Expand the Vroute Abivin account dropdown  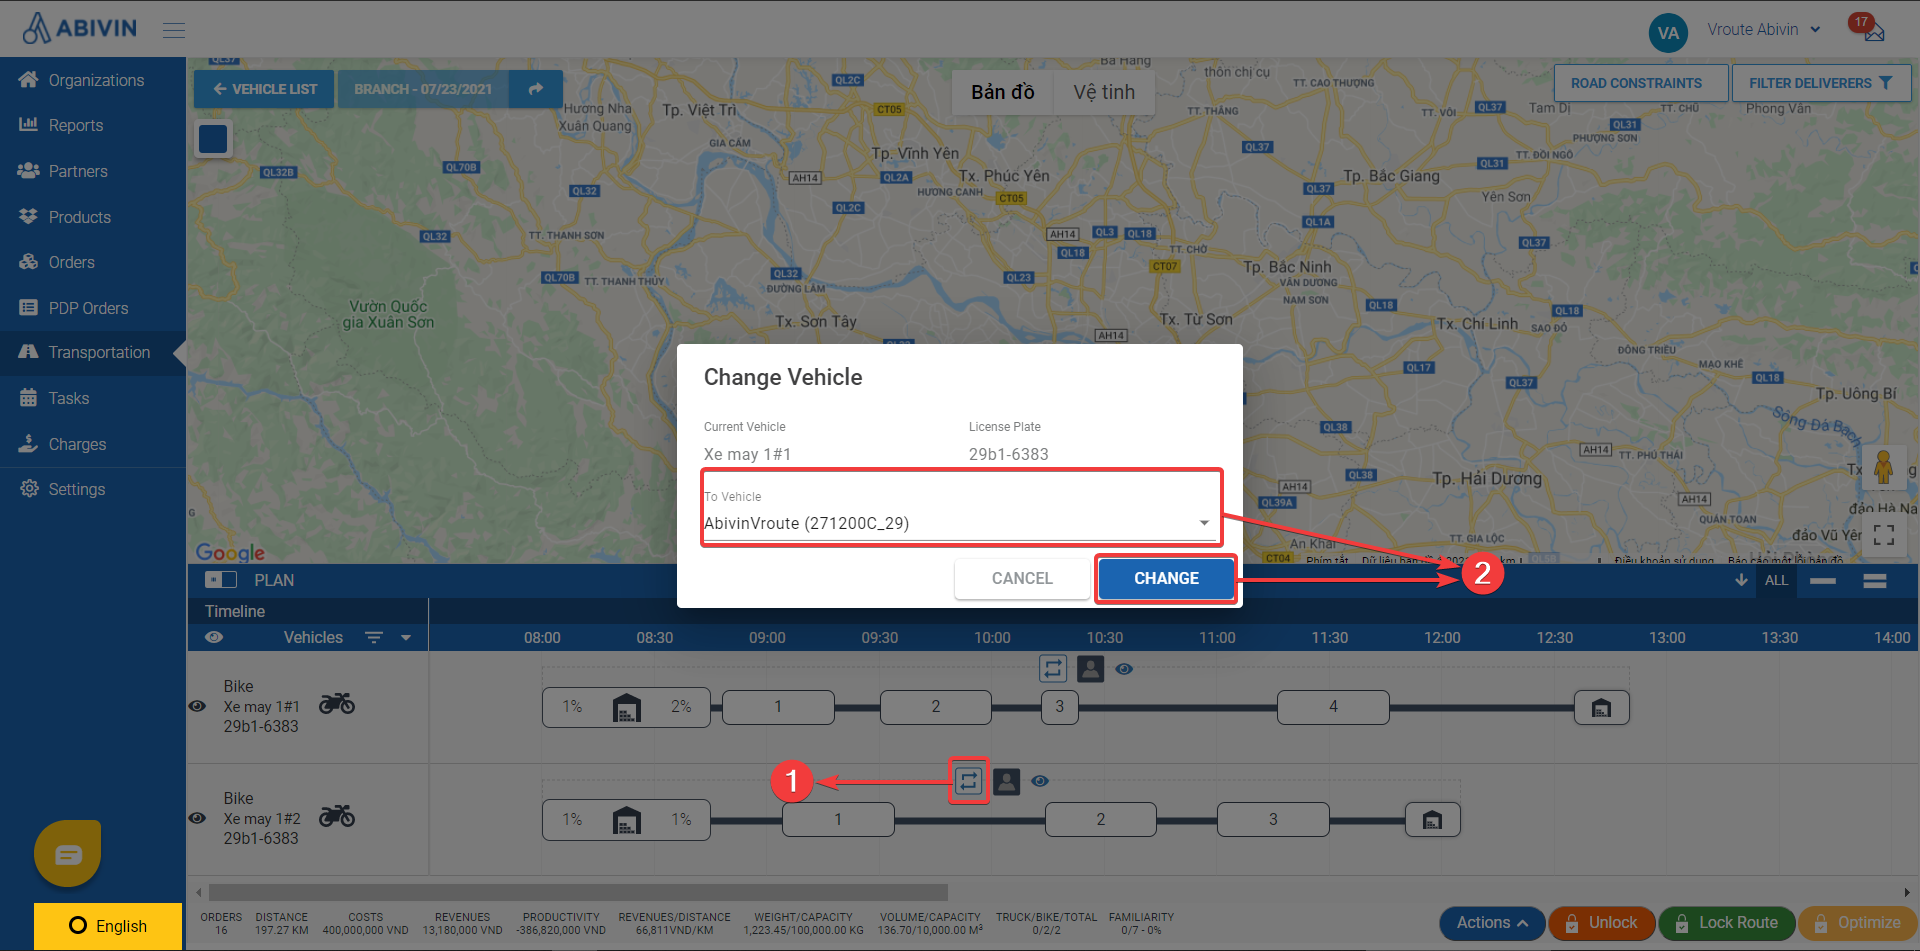tap(1764, 29)
